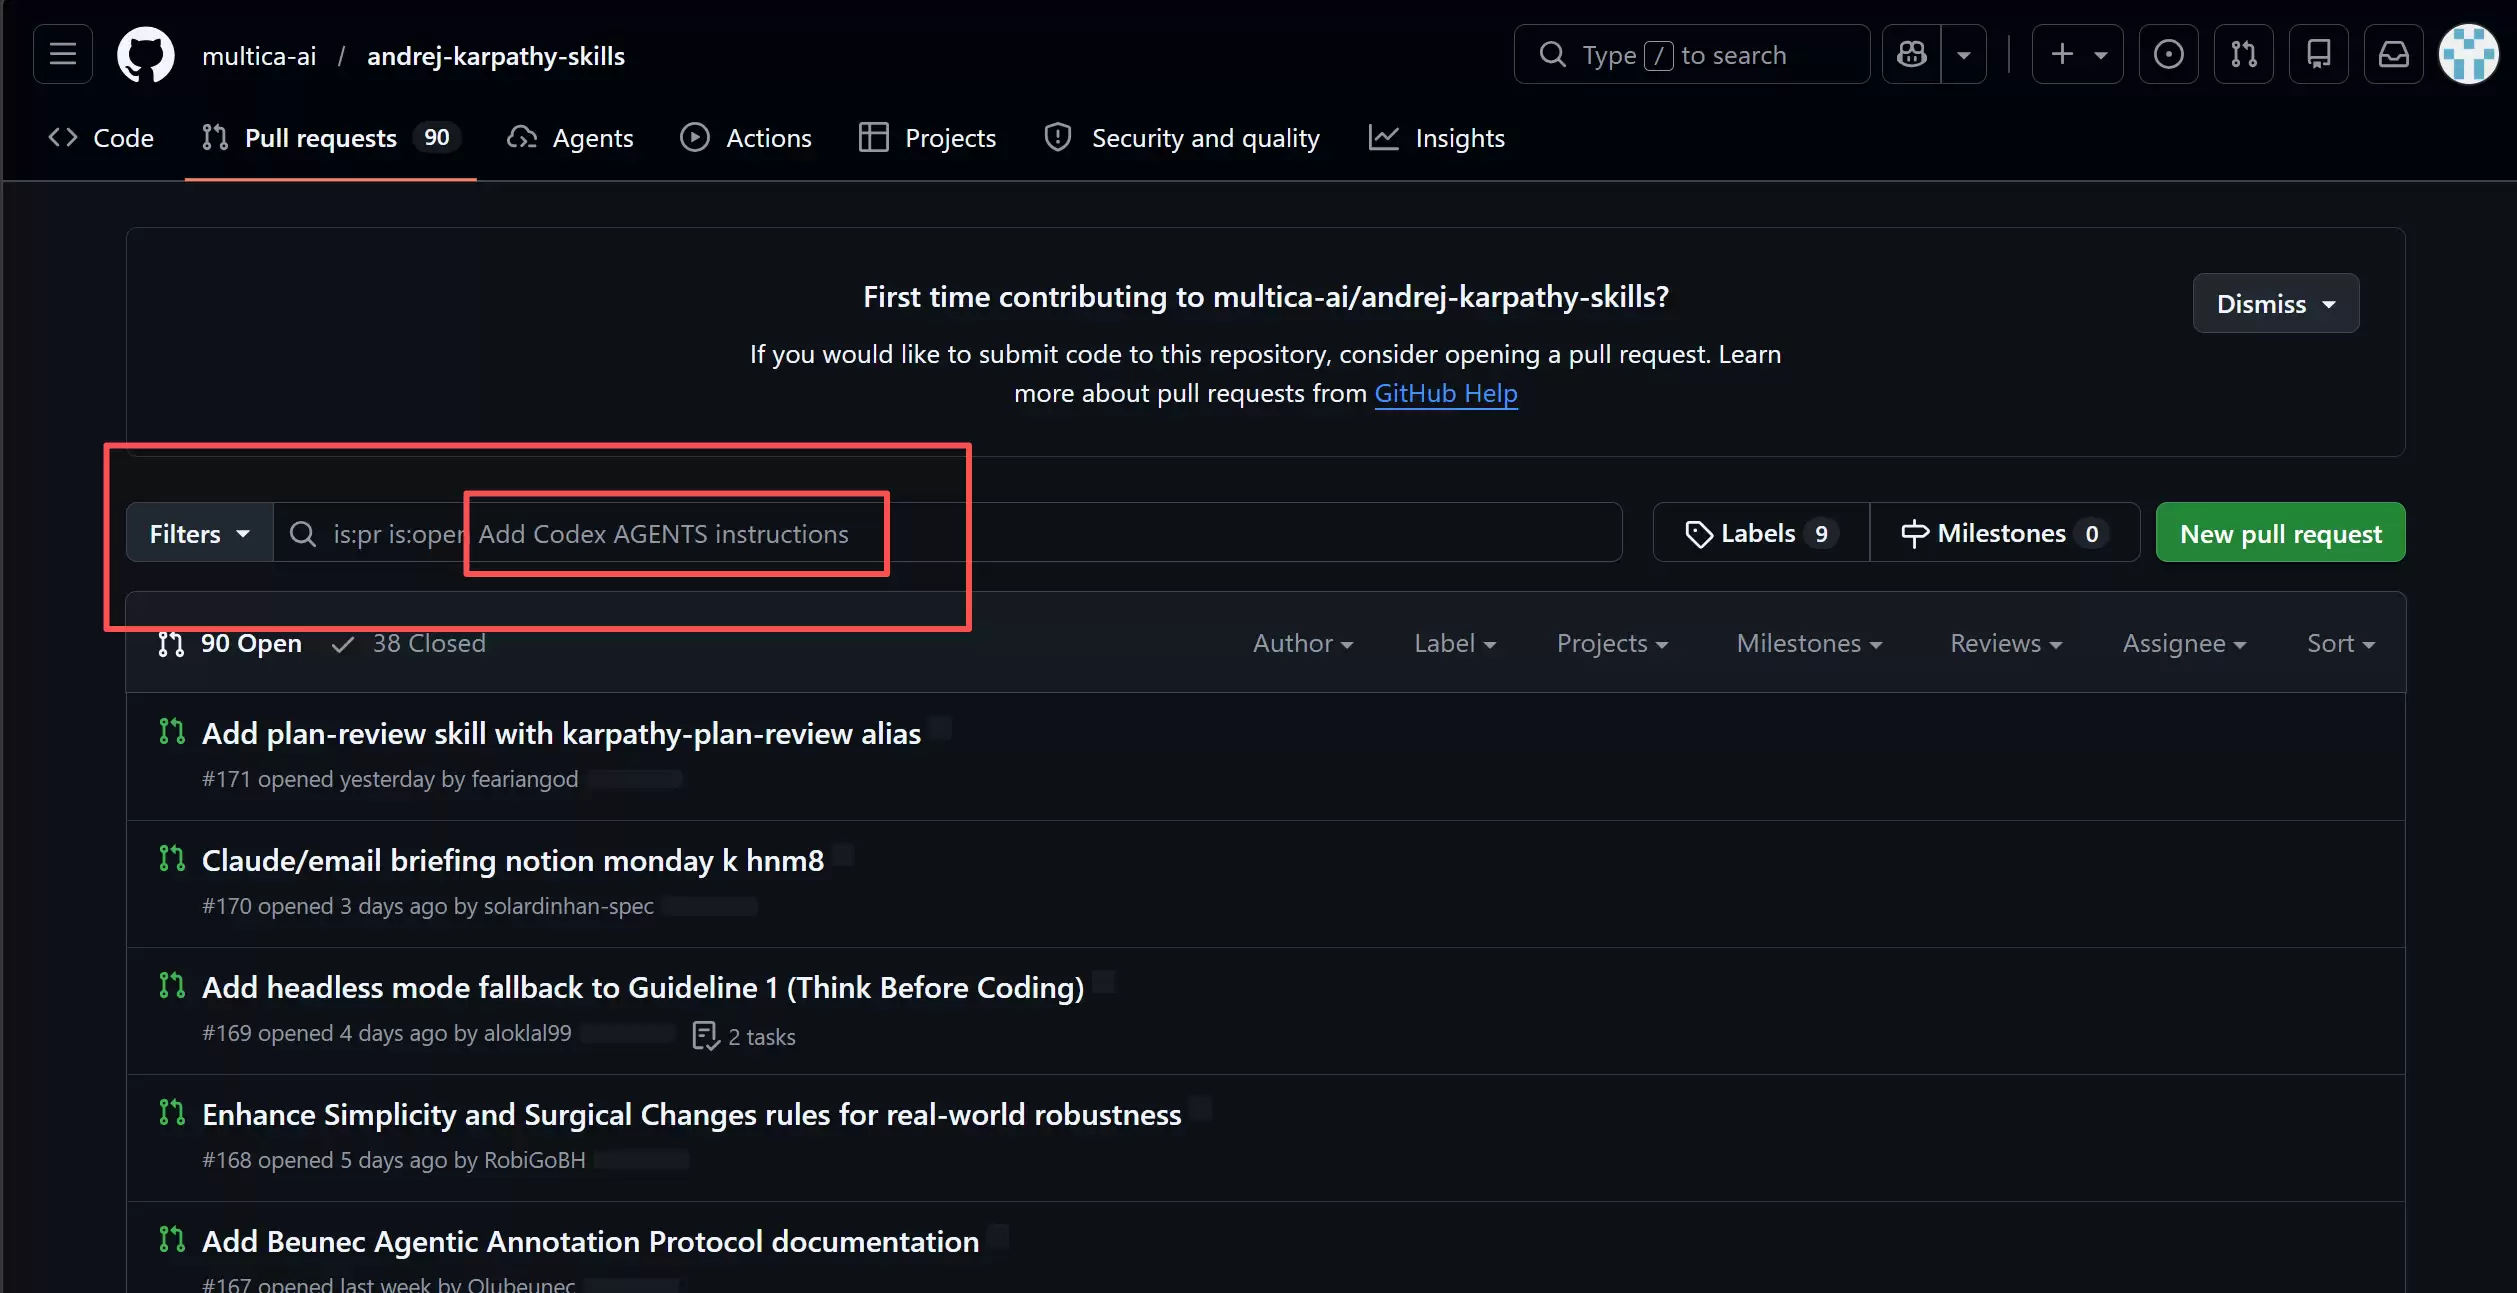Go to Security and quality tab

(x=1182, y=138)
